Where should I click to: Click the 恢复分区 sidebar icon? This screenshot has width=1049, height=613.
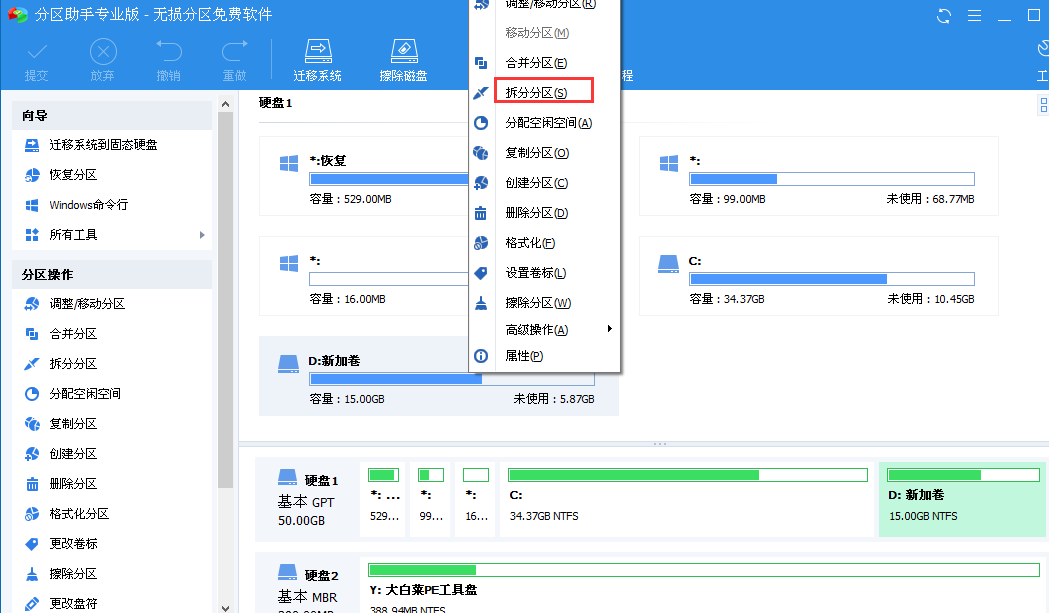click(32, 175)
